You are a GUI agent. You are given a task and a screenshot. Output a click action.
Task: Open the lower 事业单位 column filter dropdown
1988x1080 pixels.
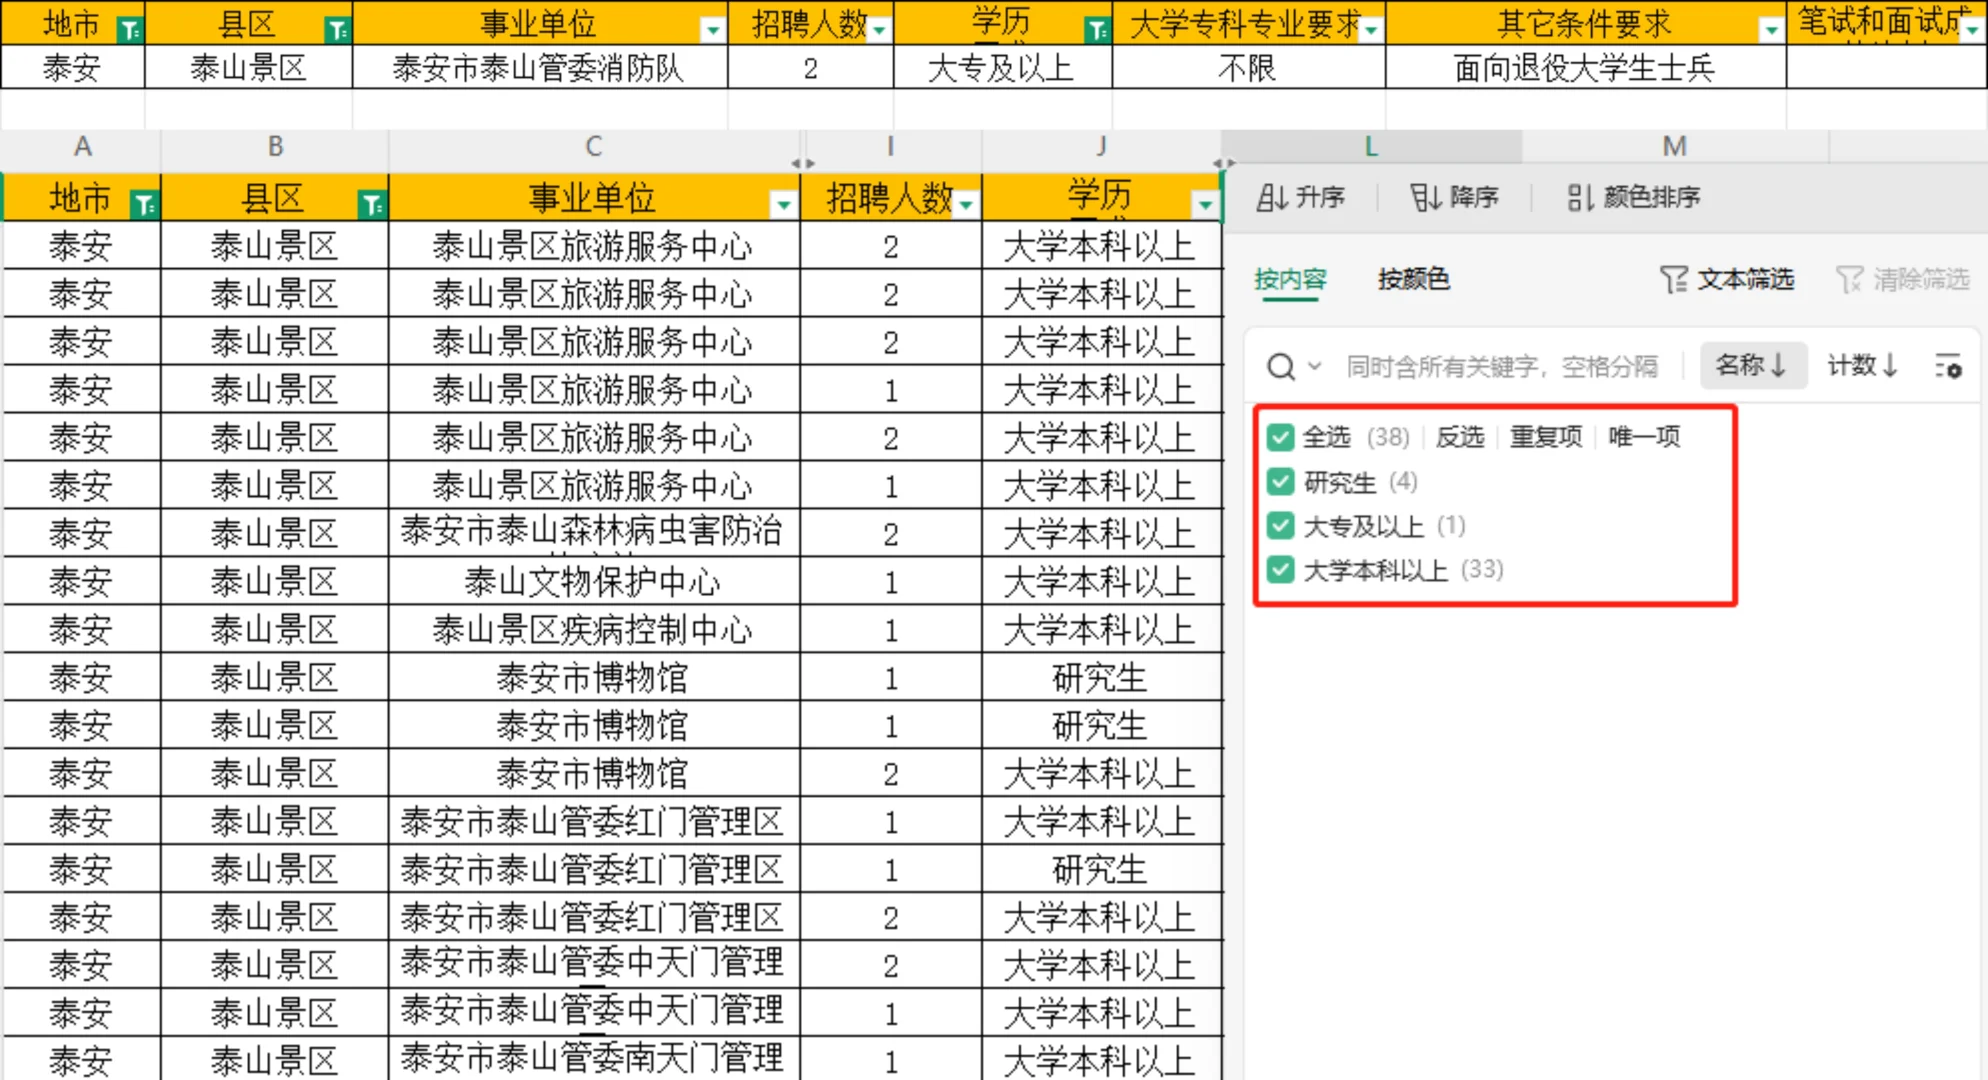point(784,205)
